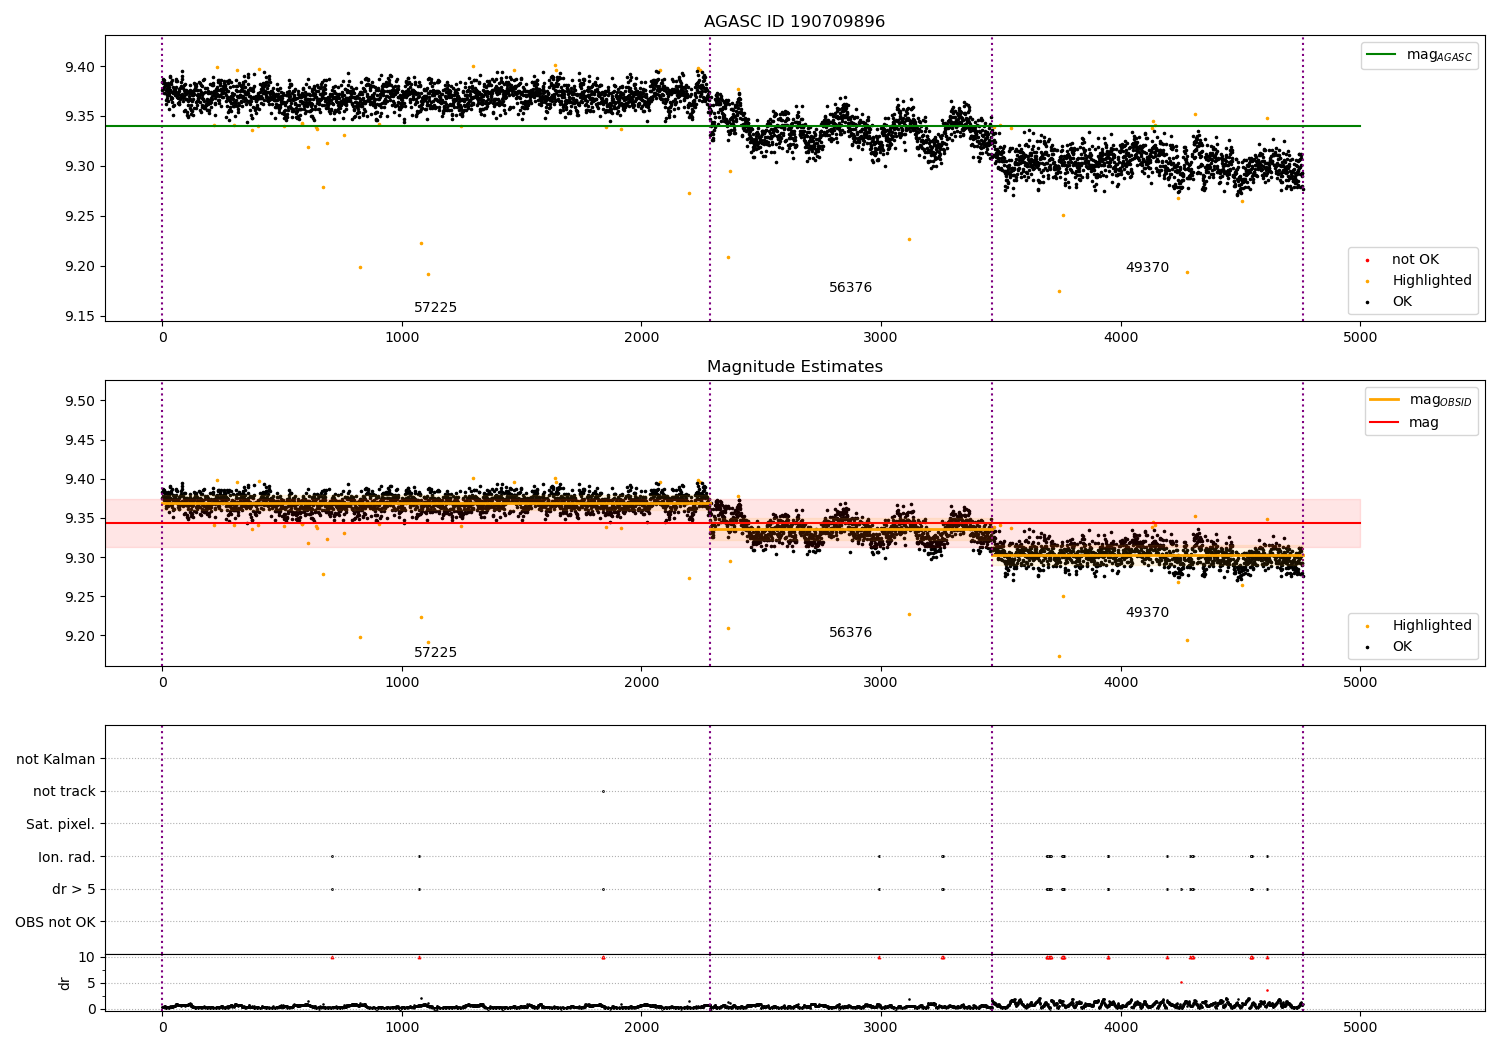
Task: Click the 'Magnitude Estimates' plot title
Action: [794, 367]
